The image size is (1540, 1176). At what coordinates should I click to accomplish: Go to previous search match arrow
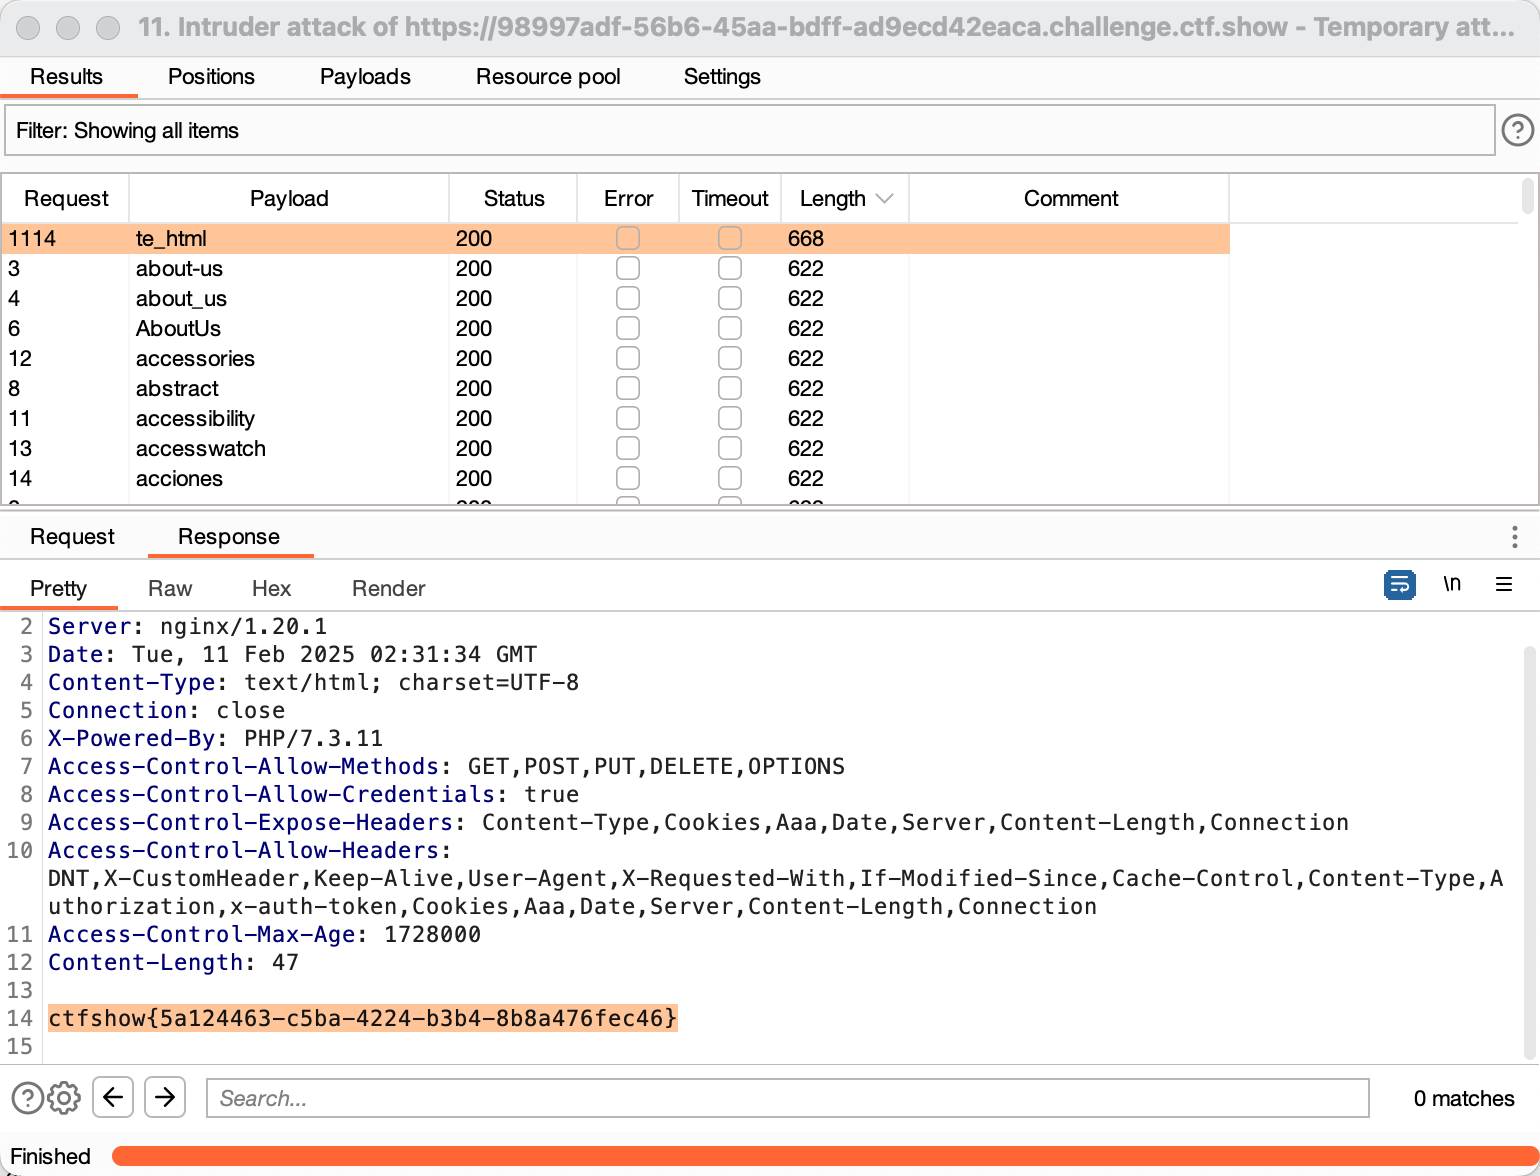(113, 1097)
